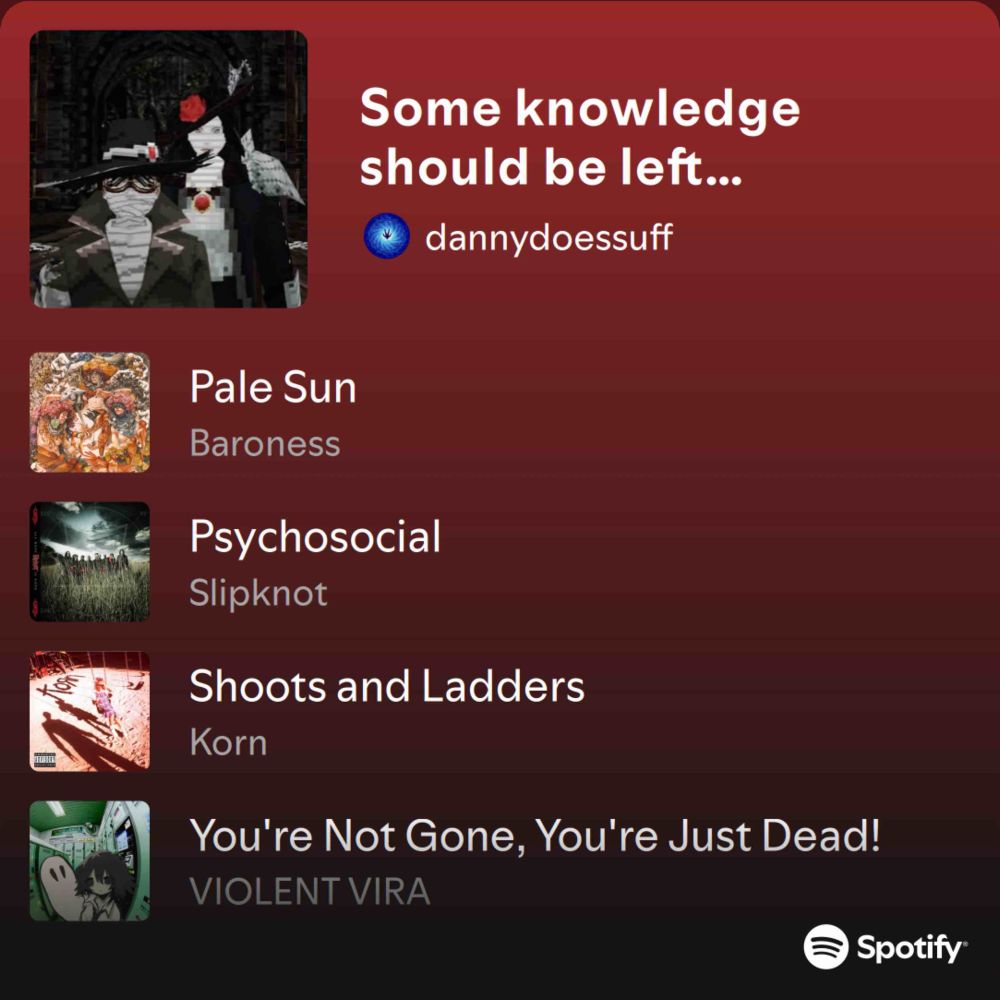Open the VIOLENT VIRA artist name
The image size is (1000, 1000).
pyautogui.click(x=310, y=892)
